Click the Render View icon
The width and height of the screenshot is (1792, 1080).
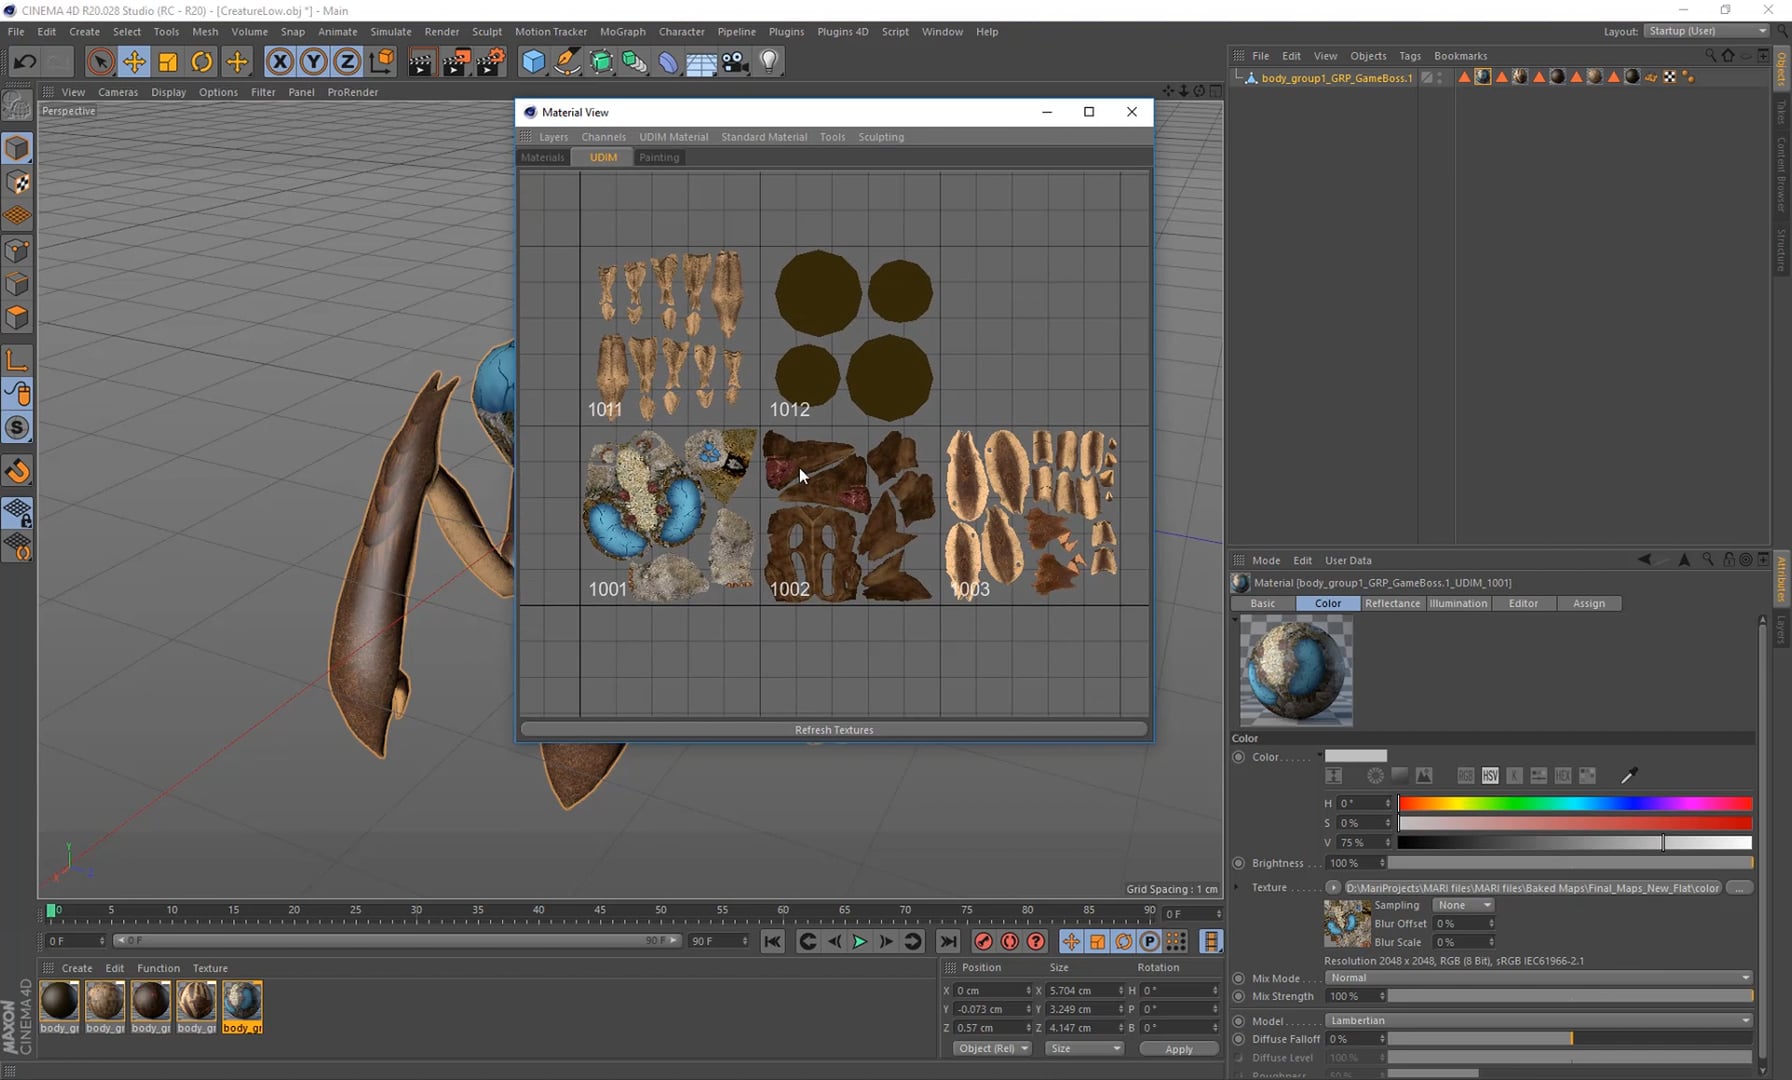tap(421, 61)
